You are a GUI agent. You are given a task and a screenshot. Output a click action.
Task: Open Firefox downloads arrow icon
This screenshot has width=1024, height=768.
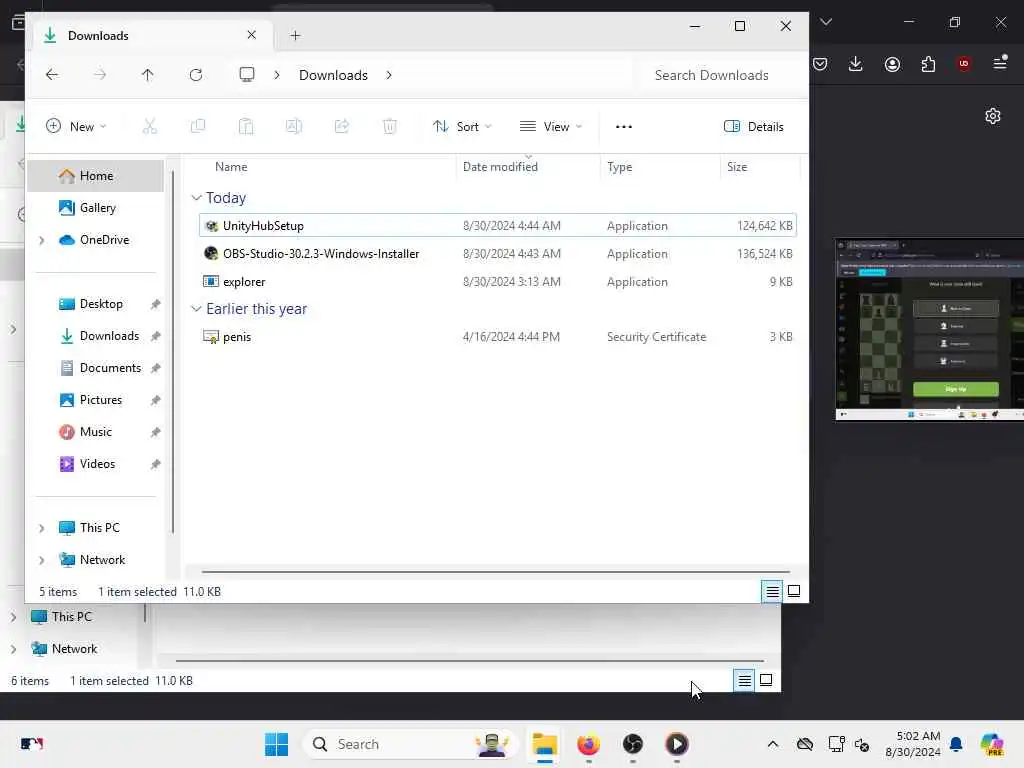[856, 63]
